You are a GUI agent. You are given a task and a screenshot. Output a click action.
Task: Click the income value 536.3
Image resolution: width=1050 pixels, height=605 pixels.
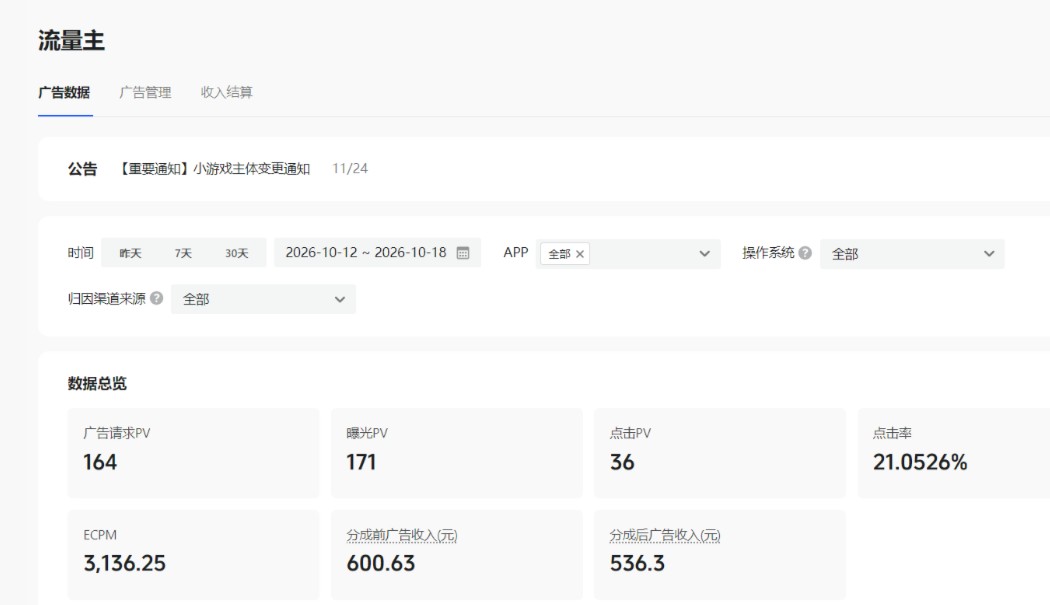638,563
